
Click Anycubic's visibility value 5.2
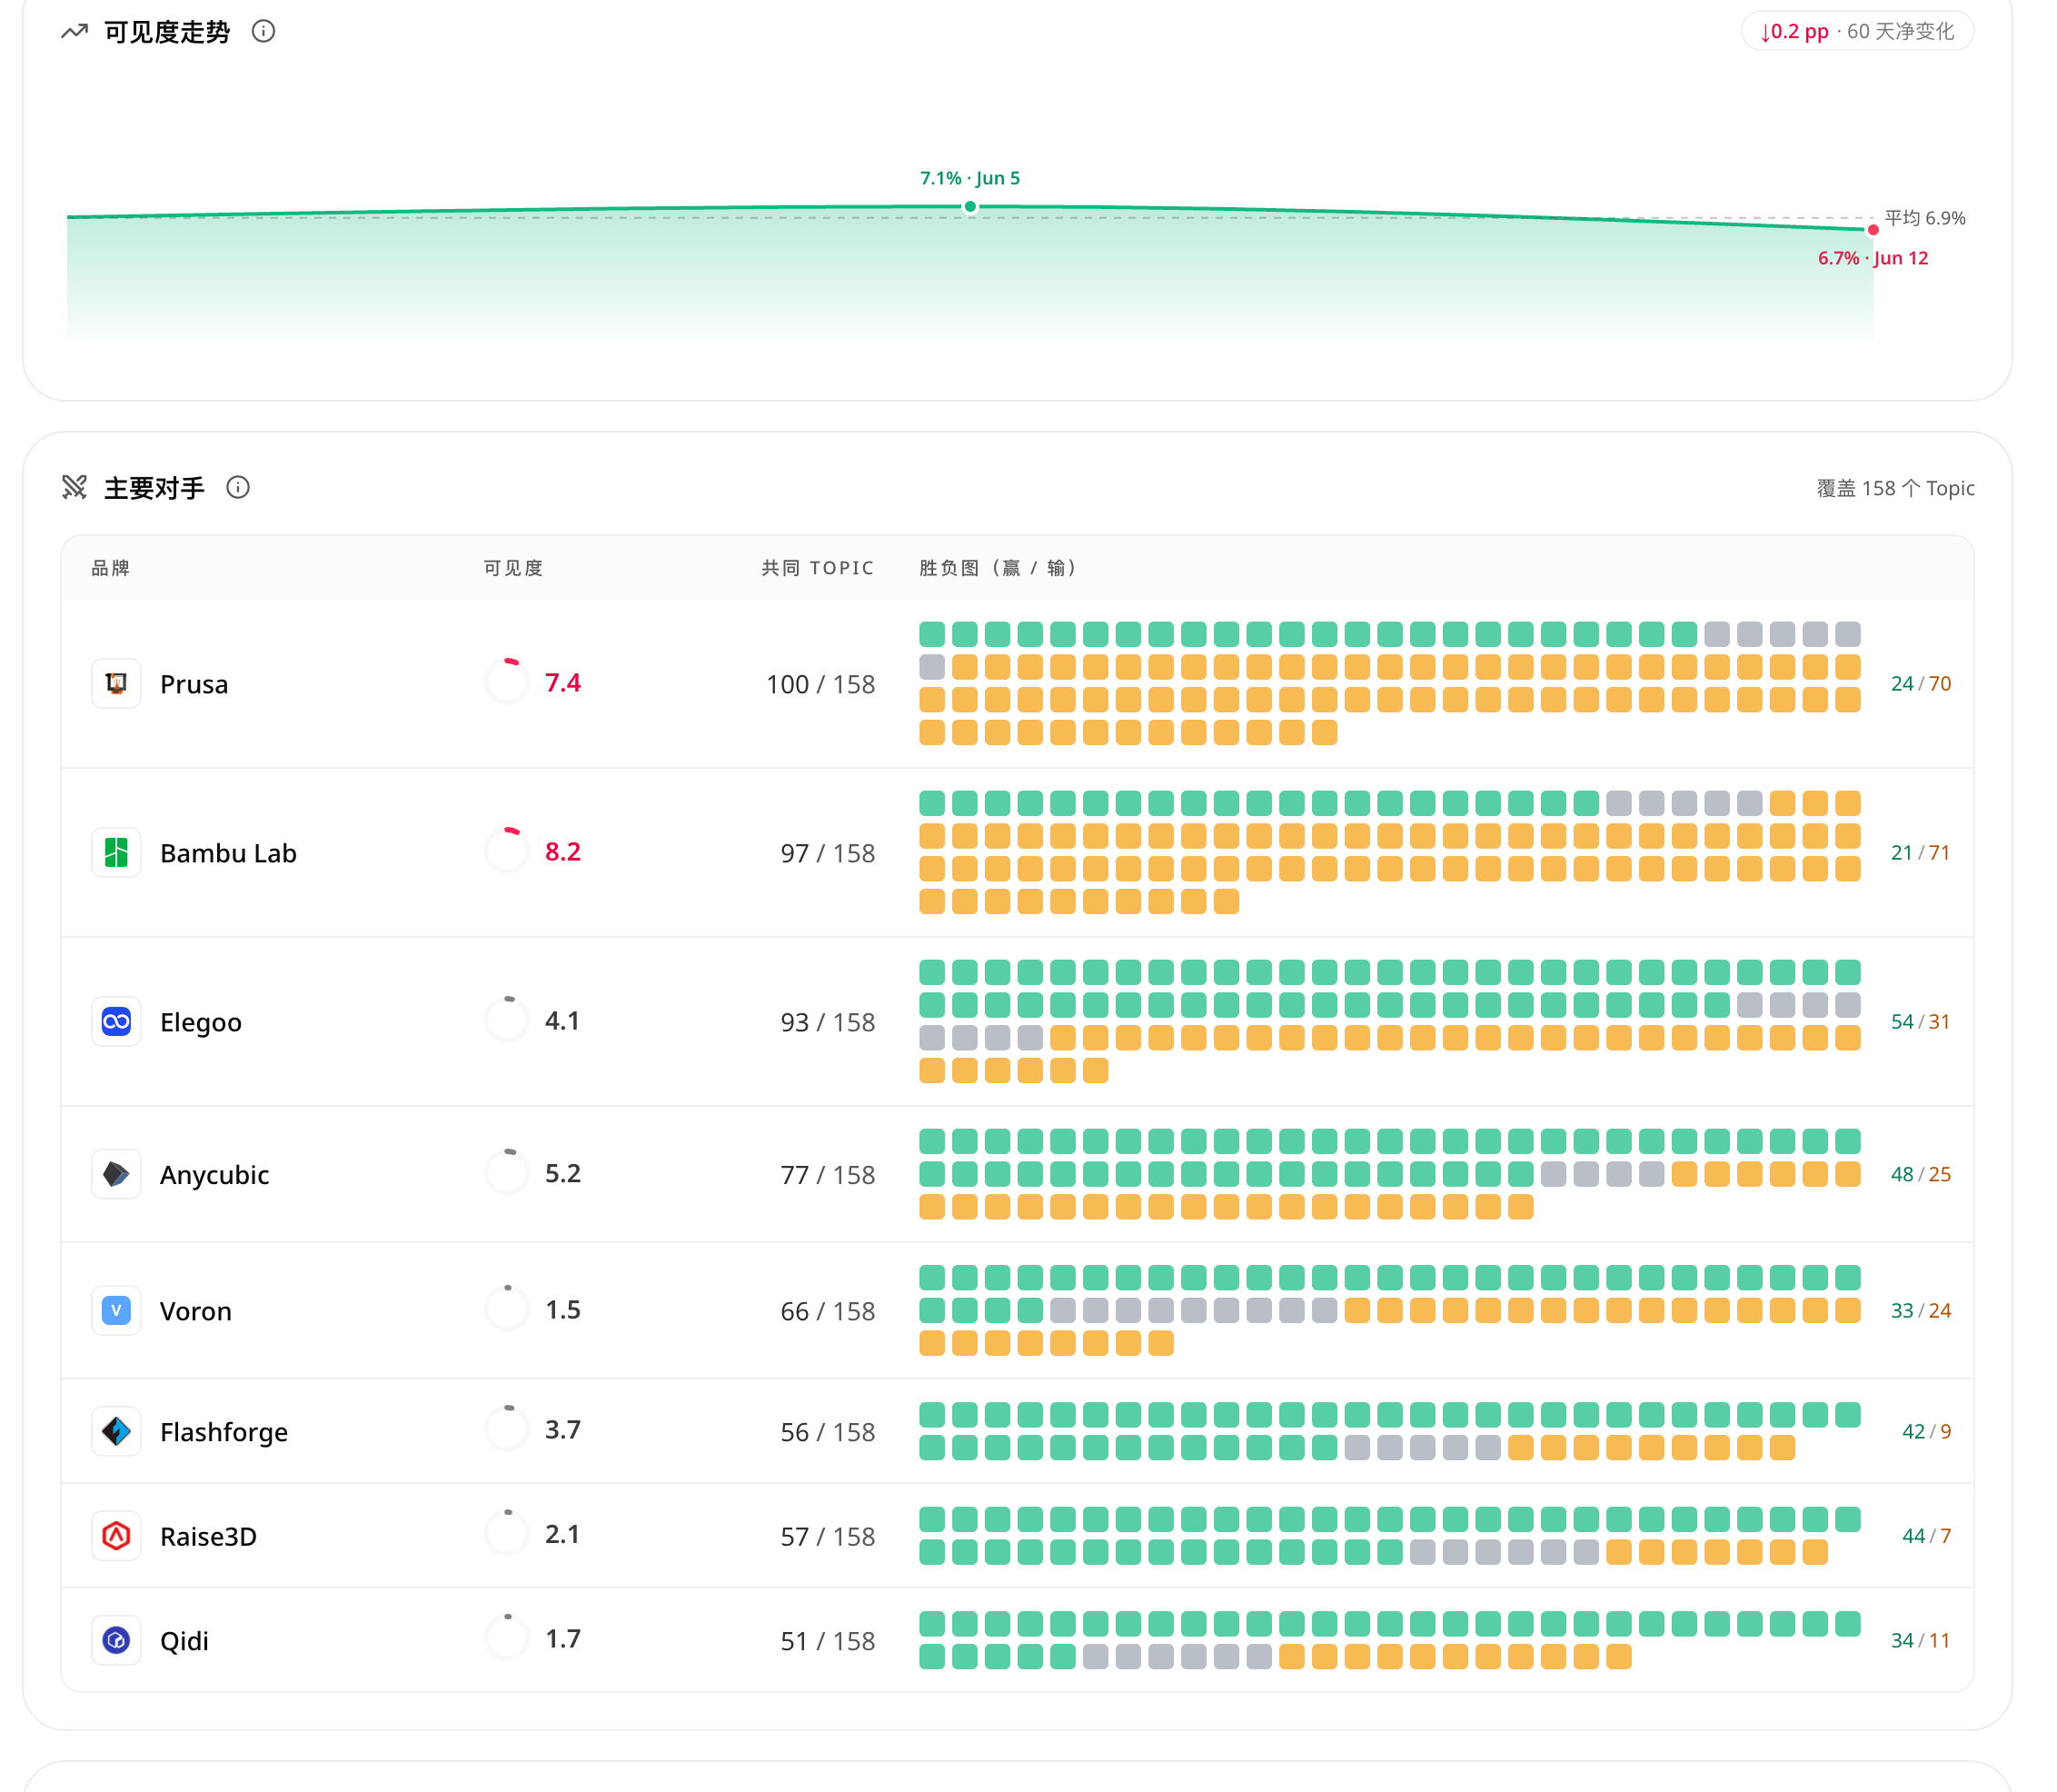[x=563, y=1173]
